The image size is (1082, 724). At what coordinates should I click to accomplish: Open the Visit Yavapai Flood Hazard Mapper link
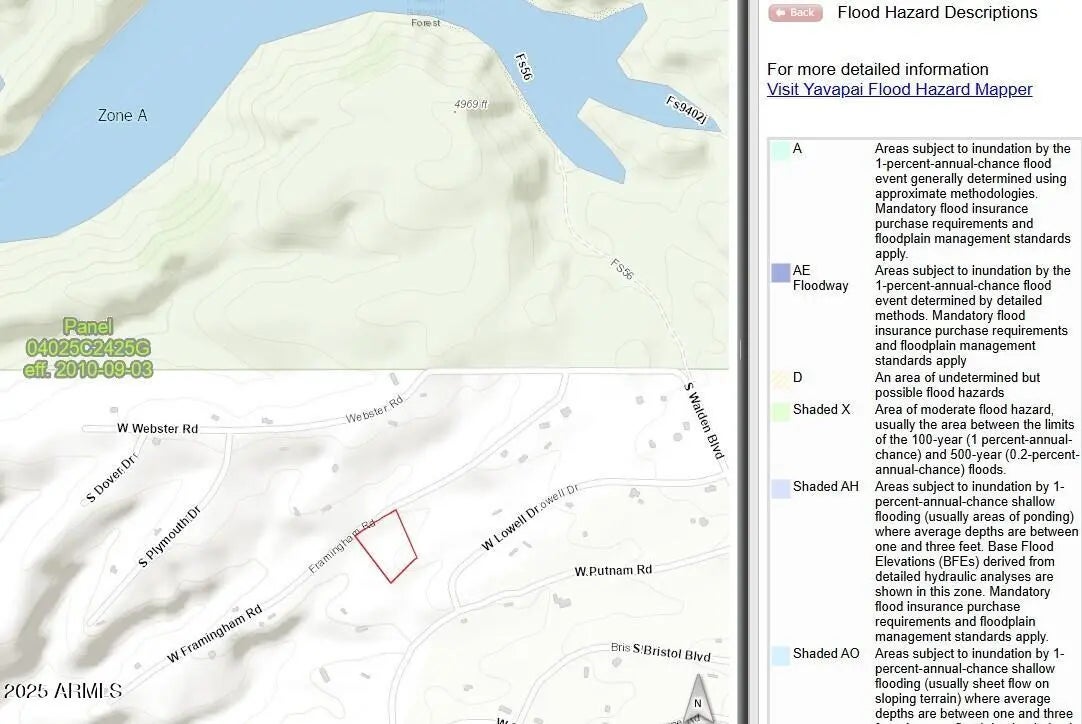click(x=899, y=89)
